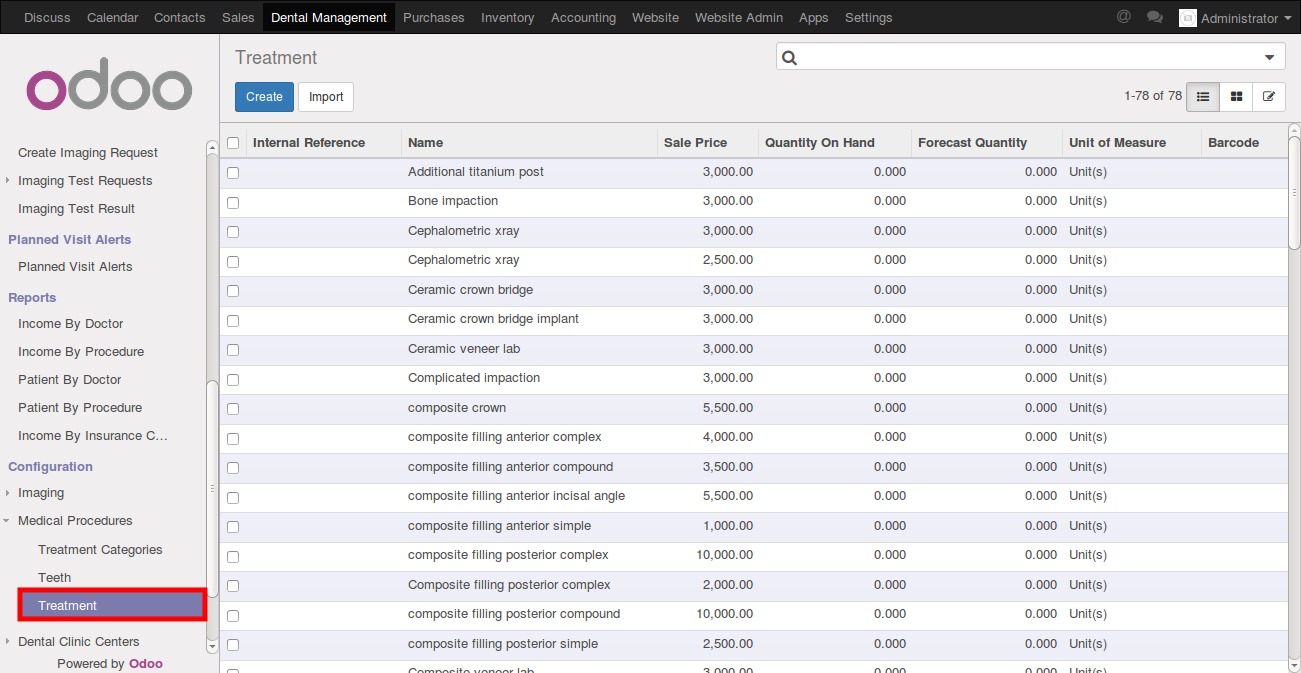The image size is (1301, 673).
Task: Open the Inventory menu
Action: point(507,18)
